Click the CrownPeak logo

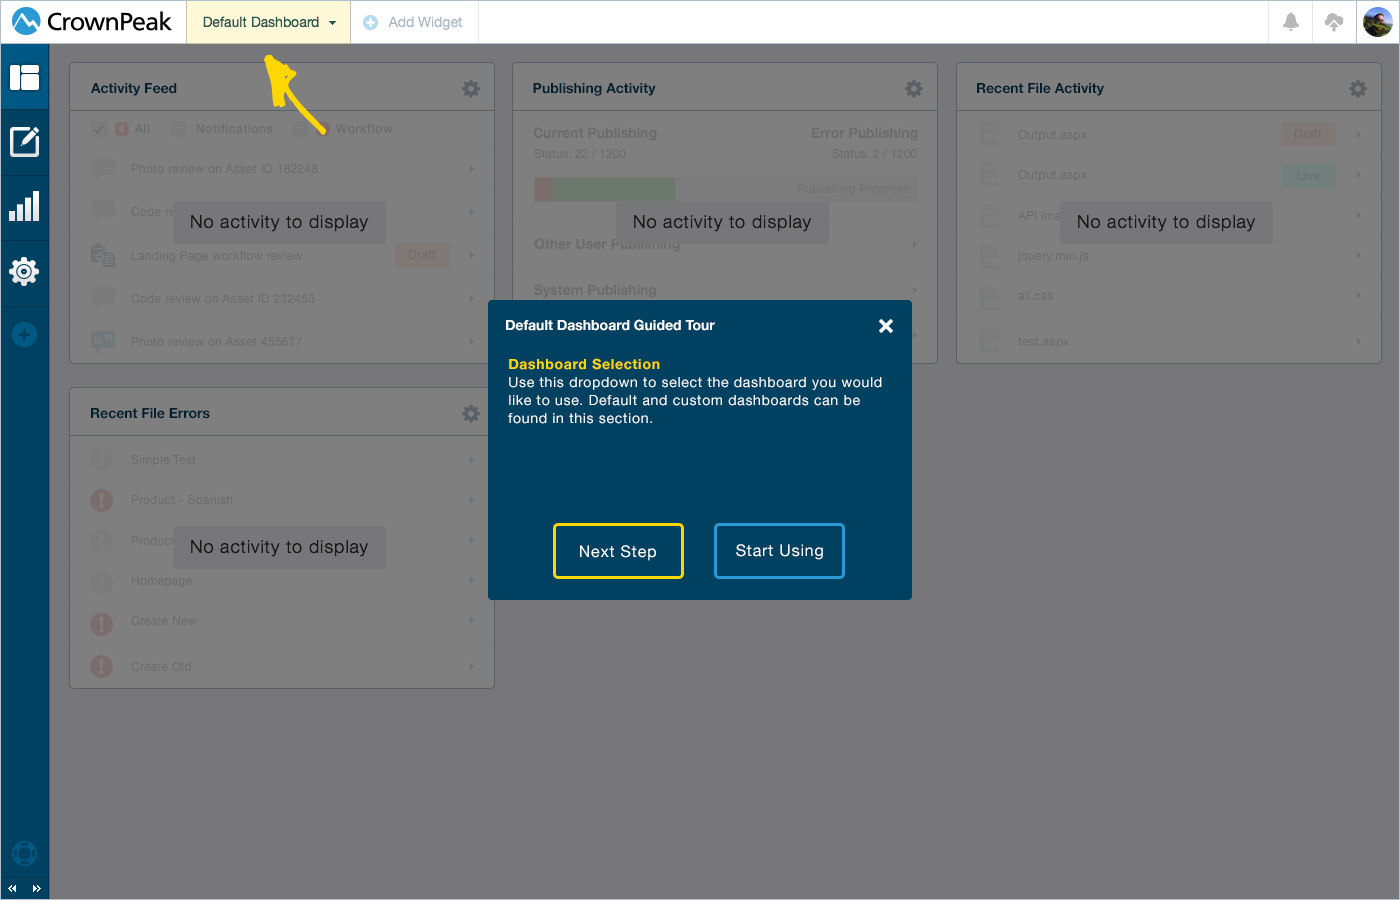92,21
